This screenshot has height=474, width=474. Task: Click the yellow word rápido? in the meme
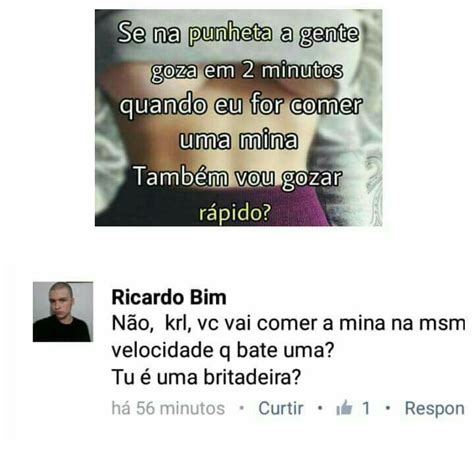[x=235, y=212]
